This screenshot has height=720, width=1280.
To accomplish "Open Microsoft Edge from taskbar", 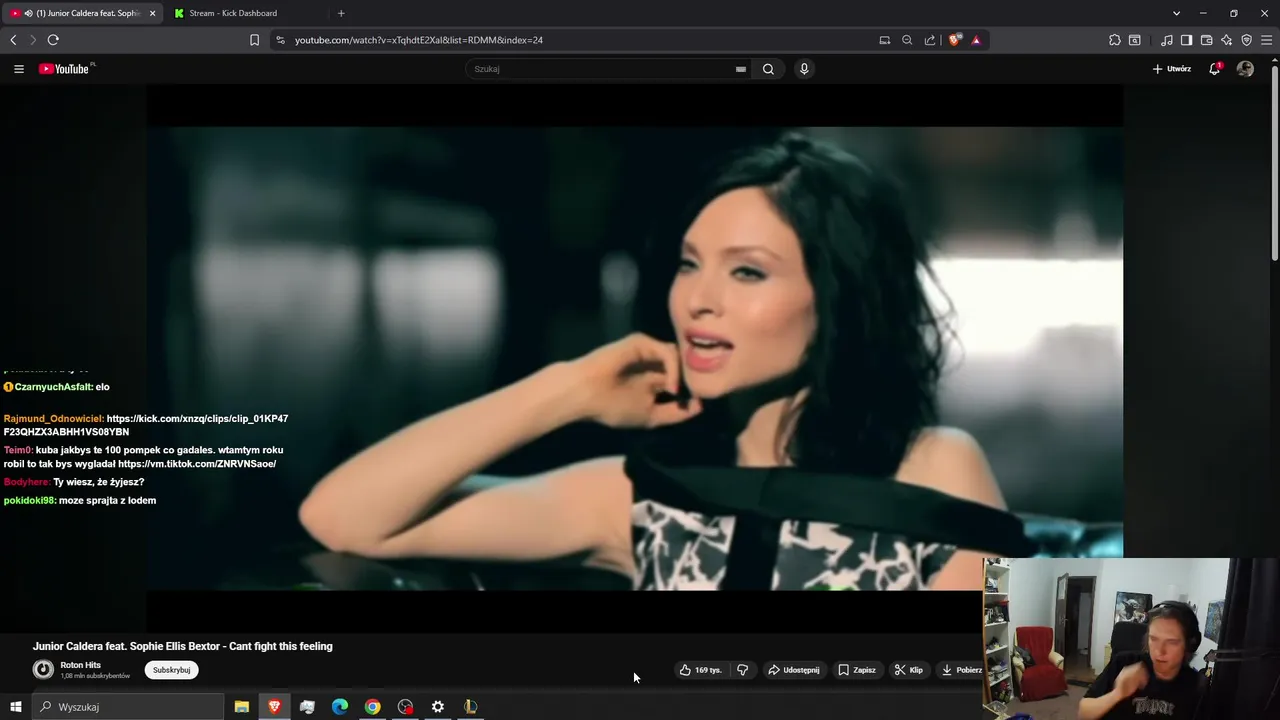I will pyautogui.click(x=340, y=707).
